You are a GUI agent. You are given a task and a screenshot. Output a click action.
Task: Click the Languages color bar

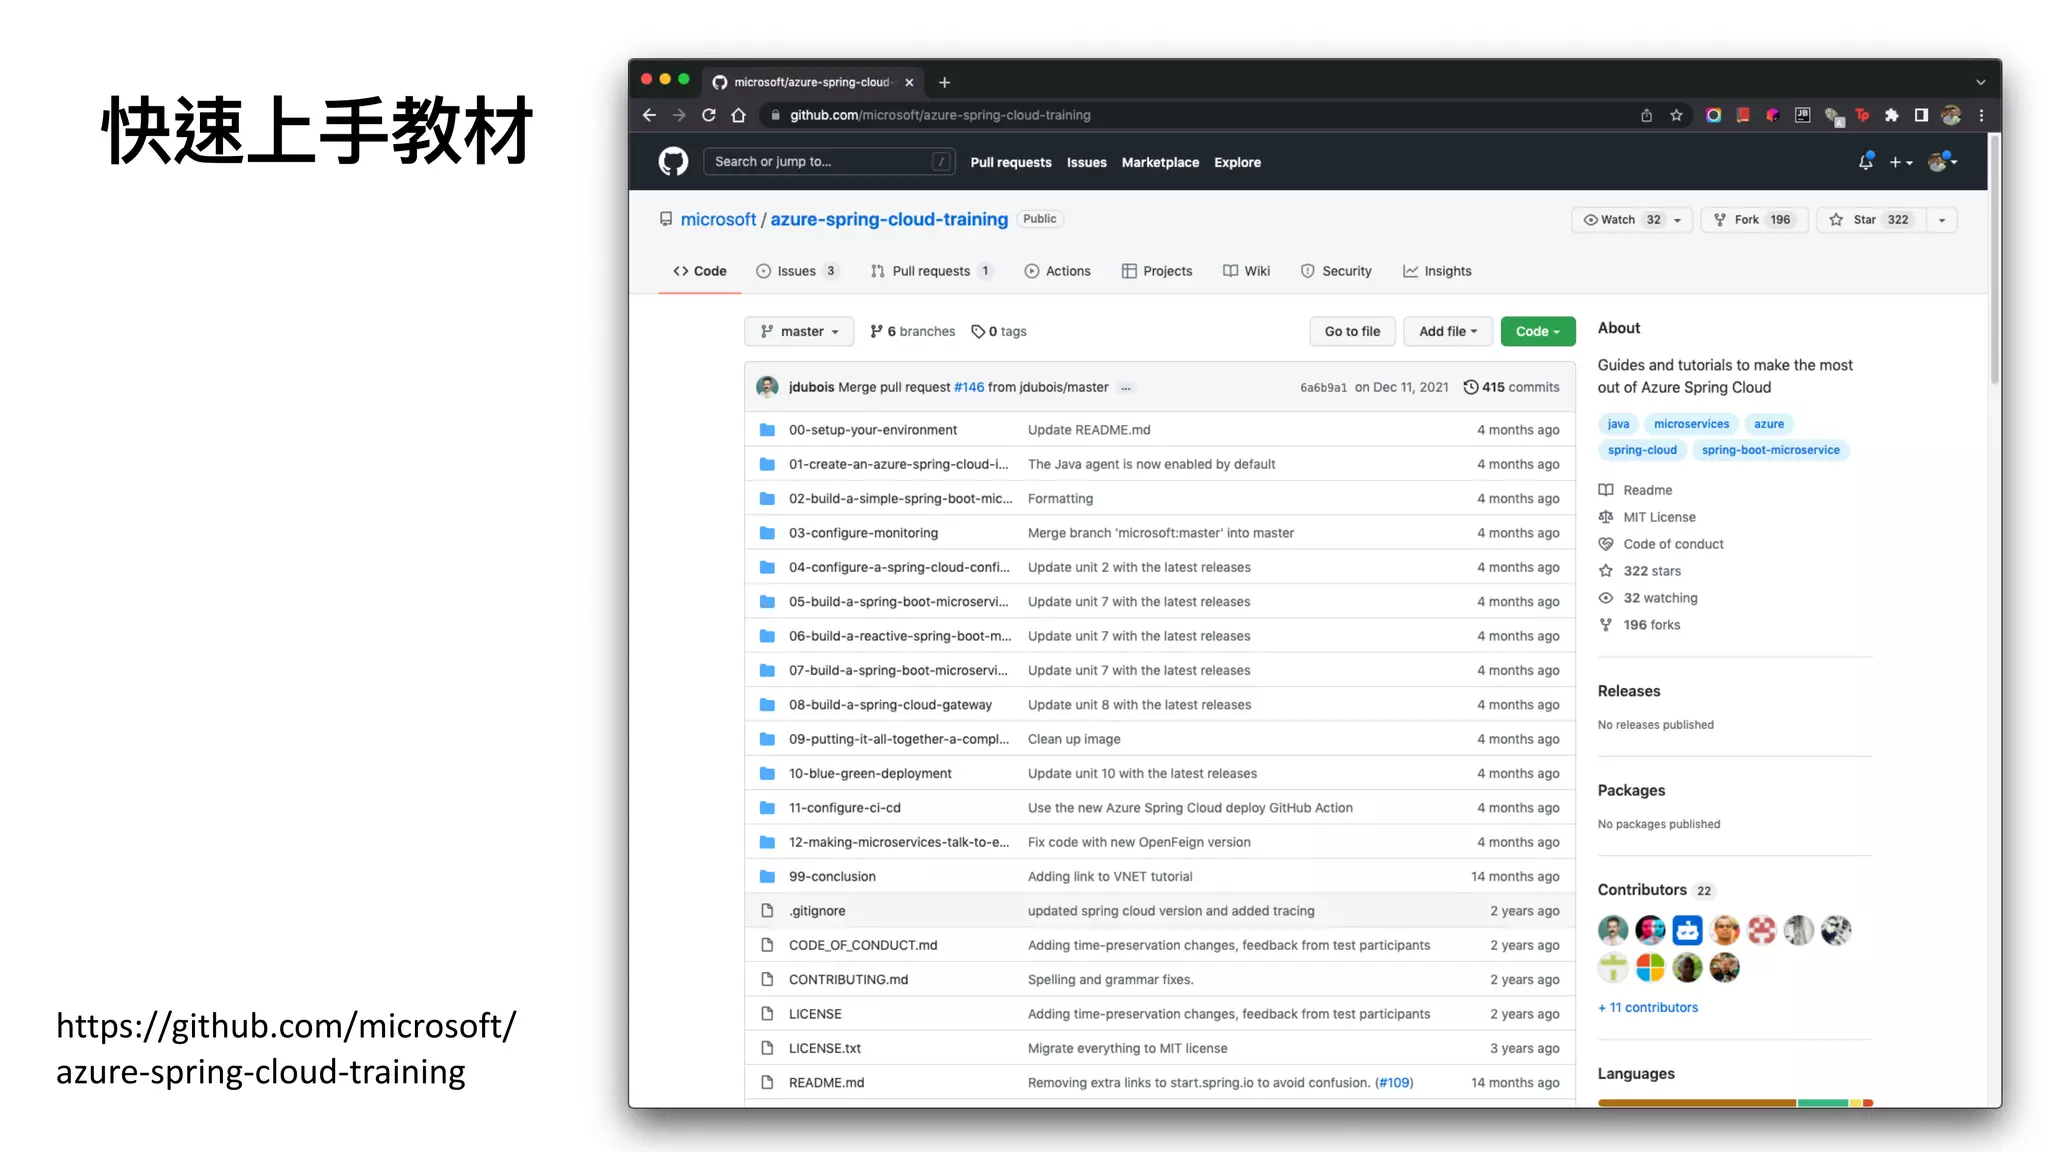[x=1735, y=1102]
